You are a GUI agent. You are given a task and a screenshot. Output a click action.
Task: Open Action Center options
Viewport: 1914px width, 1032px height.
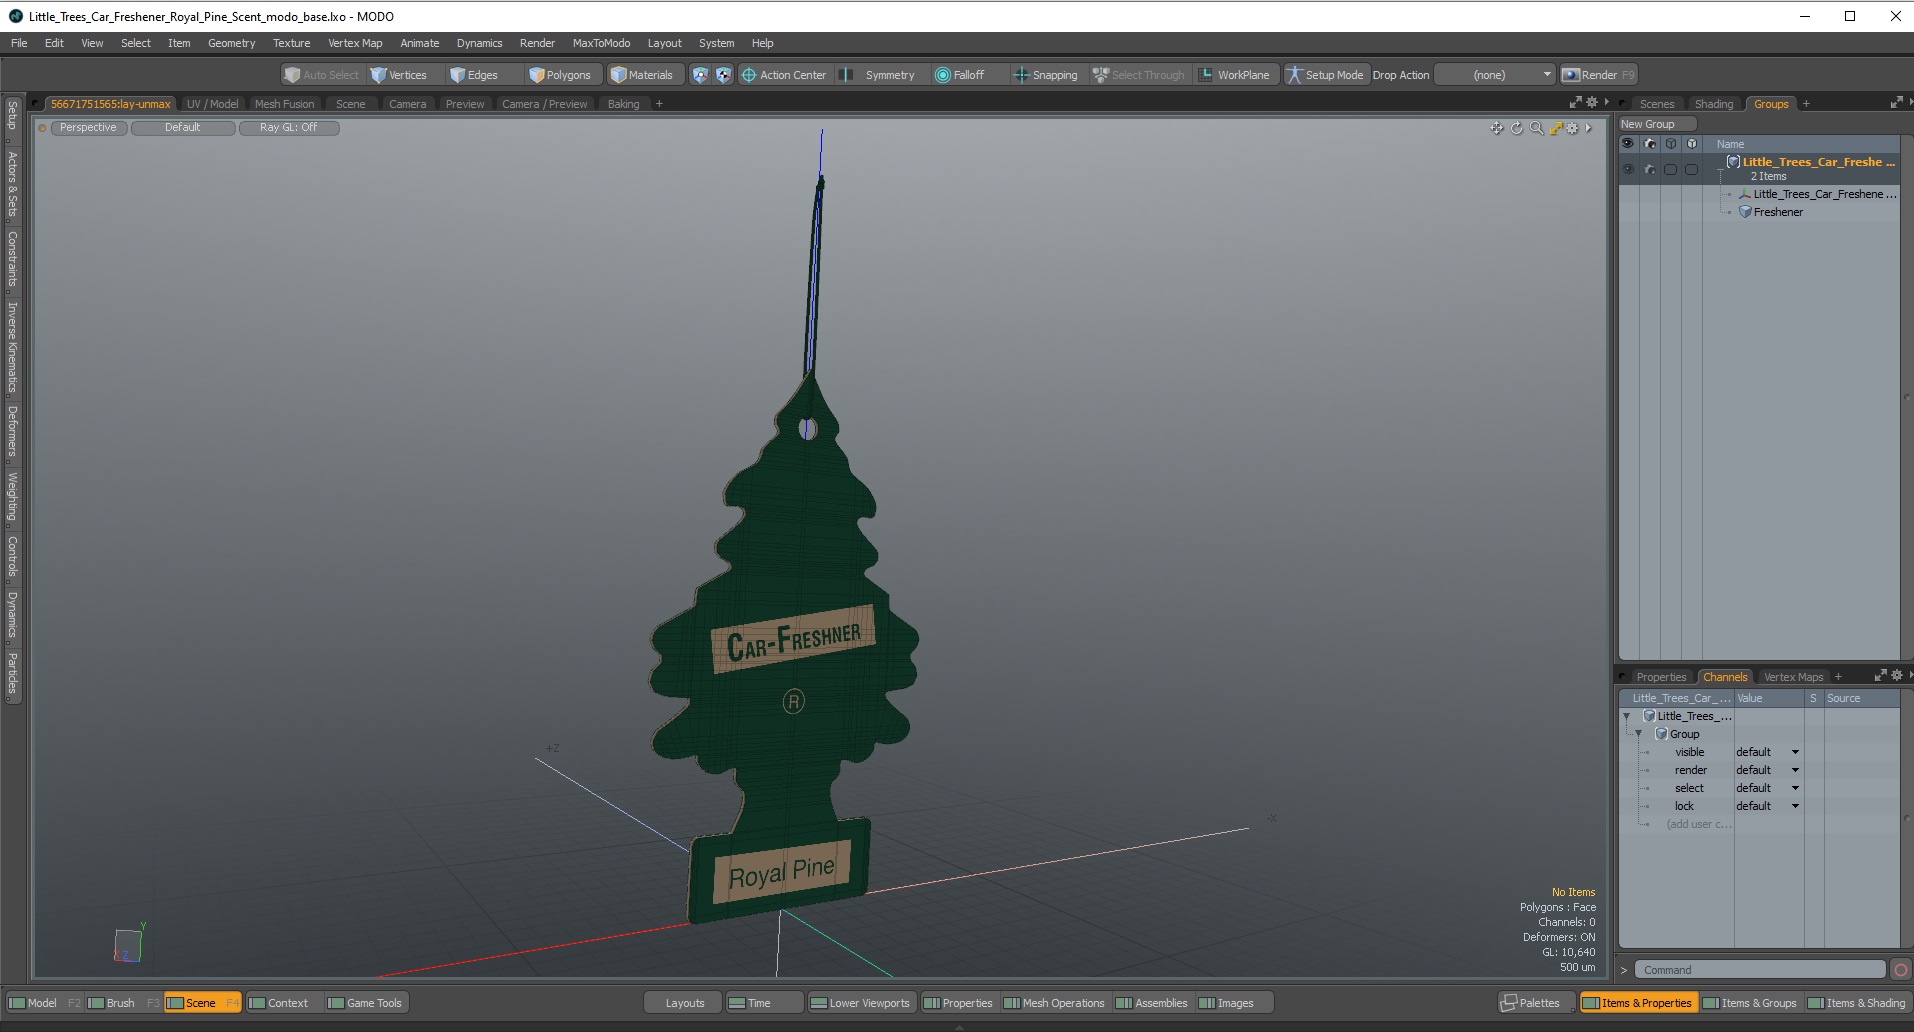[784, 75]
